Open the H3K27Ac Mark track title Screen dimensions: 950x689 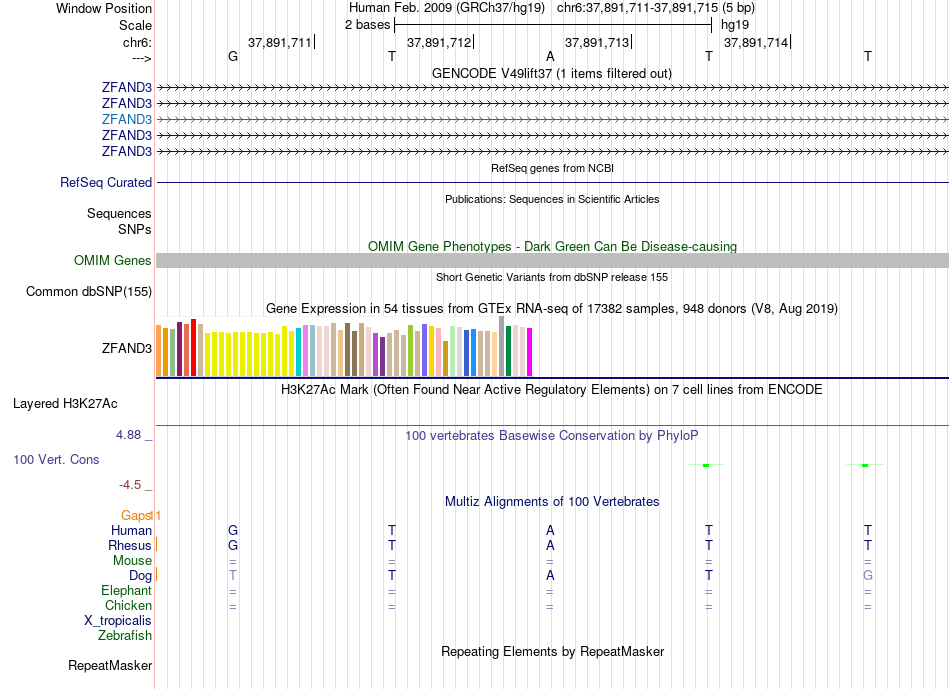click(x=551, y=390)
